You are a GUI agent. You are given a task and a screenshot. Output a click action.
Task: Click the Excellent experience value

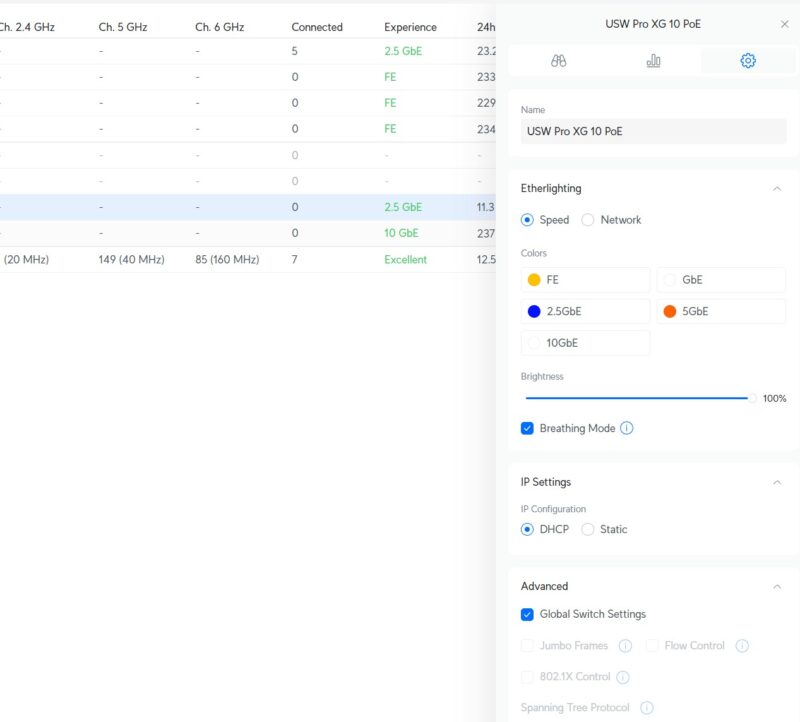point(405,259)
